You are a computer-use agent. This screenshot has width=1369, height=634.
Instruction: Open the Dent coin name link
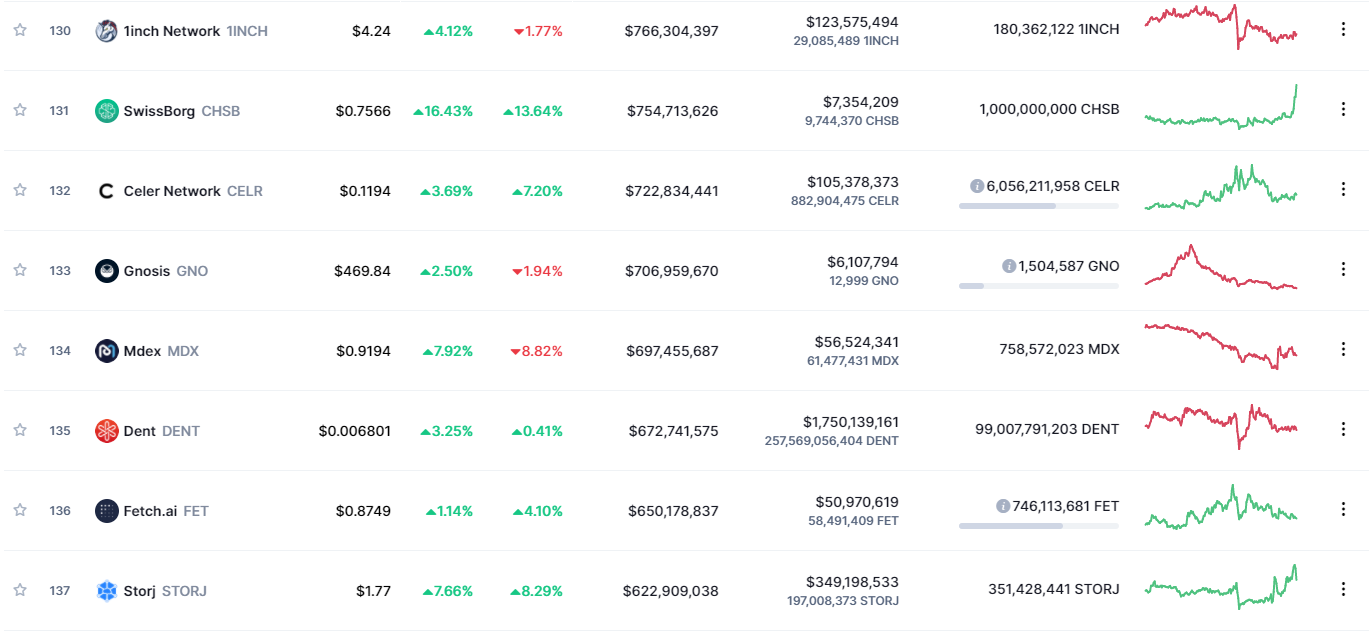tap(140, 431)
